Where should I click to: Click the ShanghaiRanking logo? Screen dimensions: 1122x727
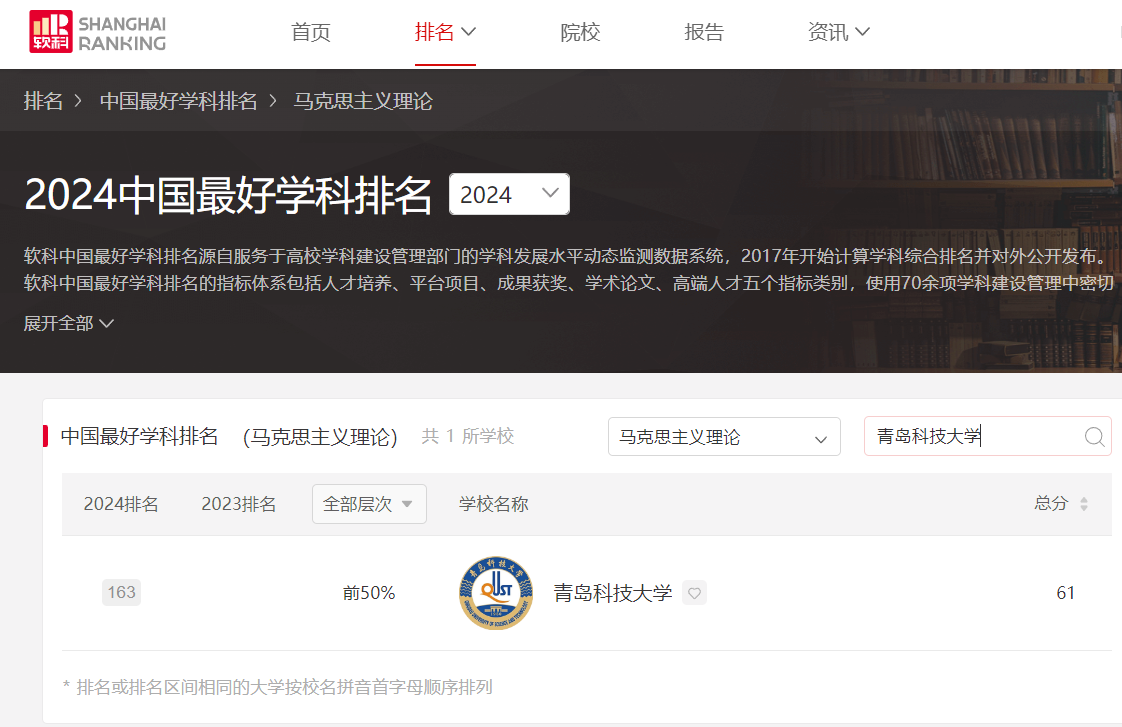97,32
